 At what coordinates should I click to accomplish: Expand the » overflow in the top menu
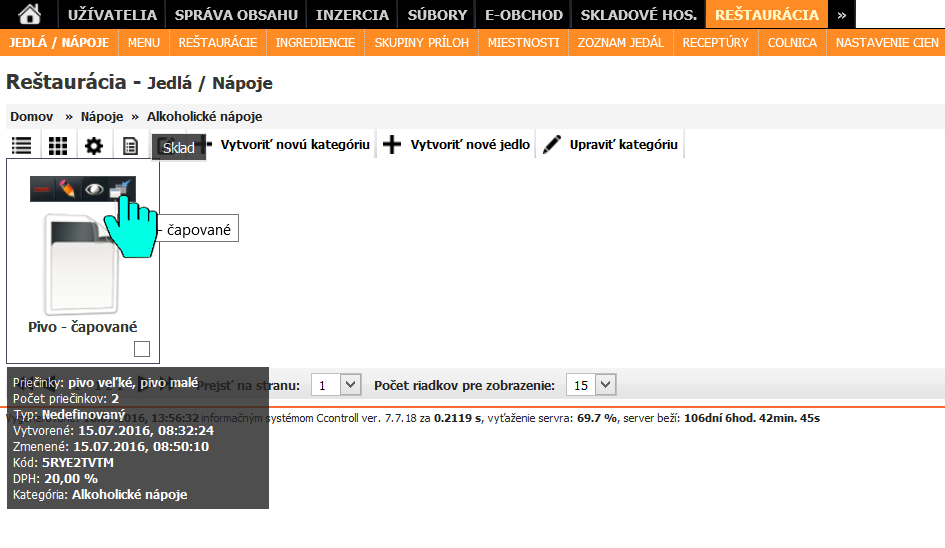[x=842, y=14]
